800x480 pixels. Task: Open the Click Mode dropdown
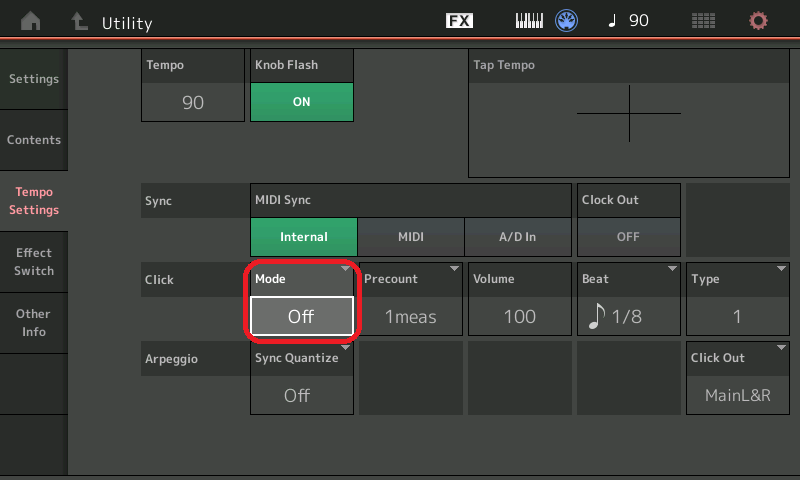(x=301, y=316)
